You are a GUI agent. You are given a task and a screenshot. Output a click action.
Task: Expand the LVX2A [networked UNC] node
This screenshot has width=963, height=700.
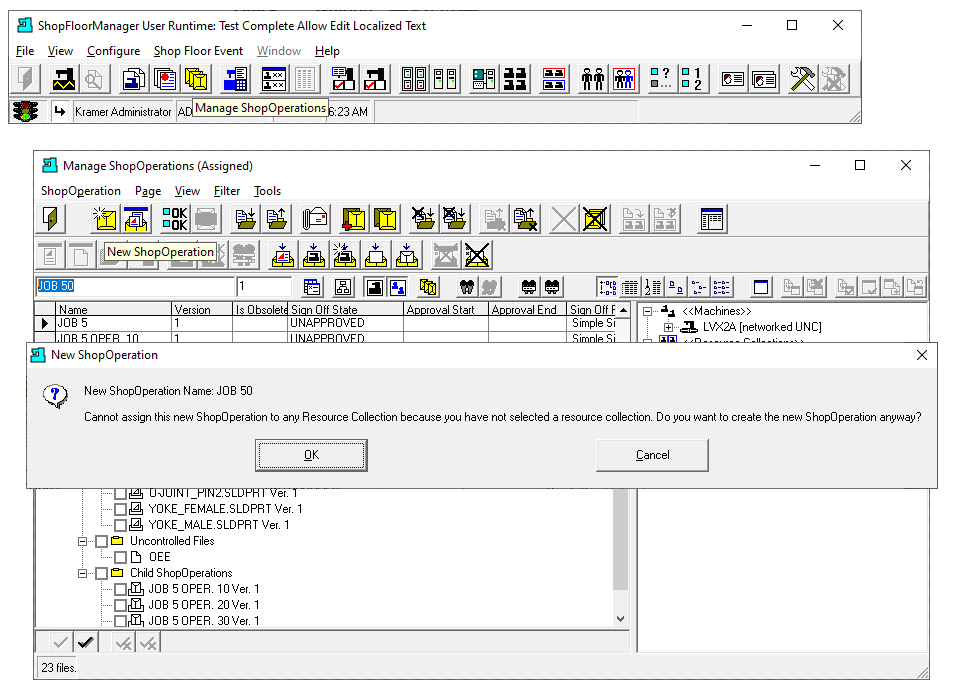668,327
